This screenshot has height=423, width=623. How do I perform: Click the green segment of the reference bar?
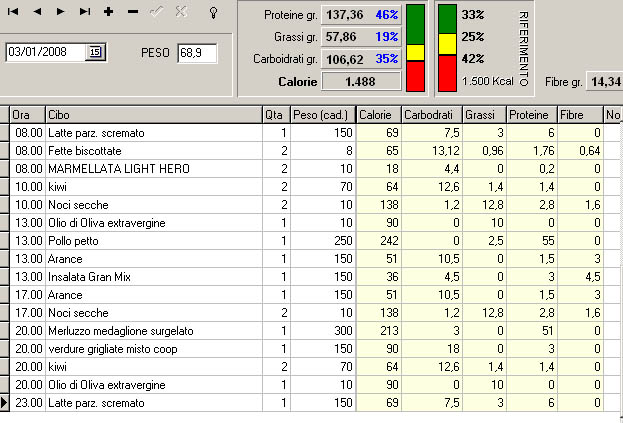point(447,19)
